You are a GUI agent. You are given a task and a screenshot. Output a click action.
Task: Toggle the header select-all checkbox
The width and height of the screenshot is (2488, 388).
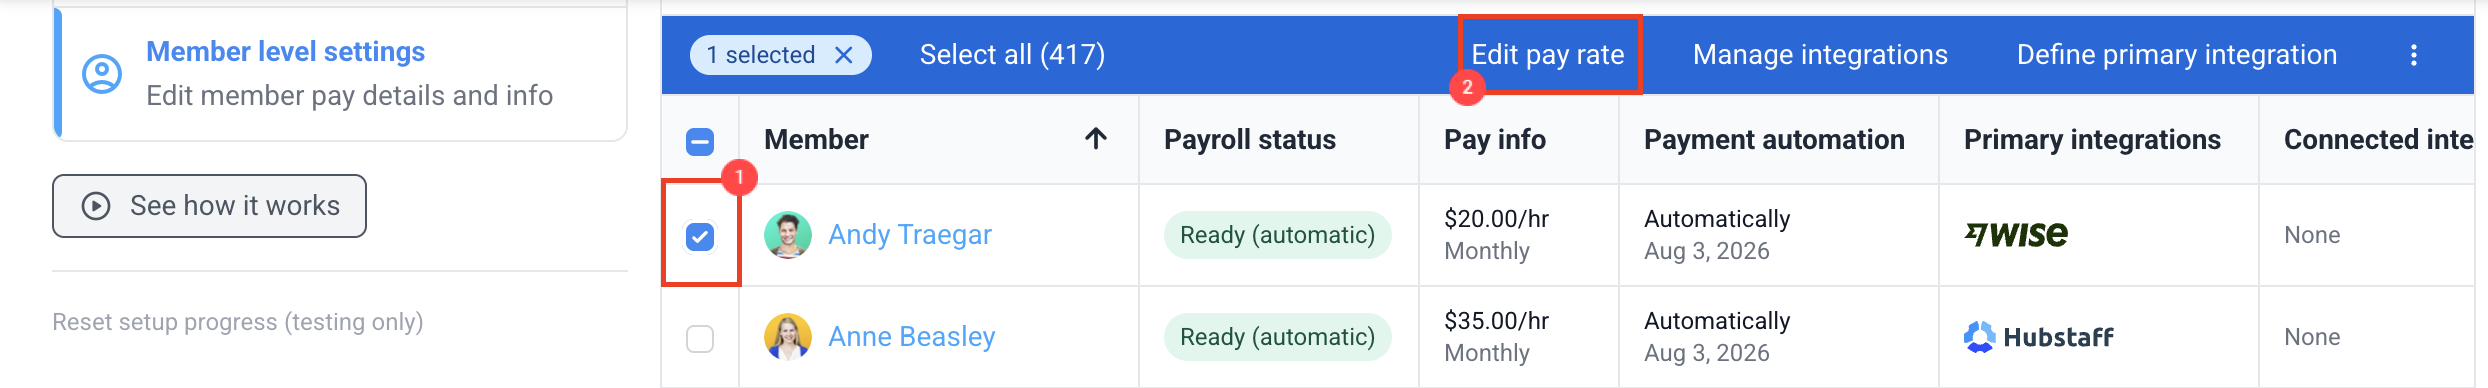pyautogui.click(x=700, y=142)
